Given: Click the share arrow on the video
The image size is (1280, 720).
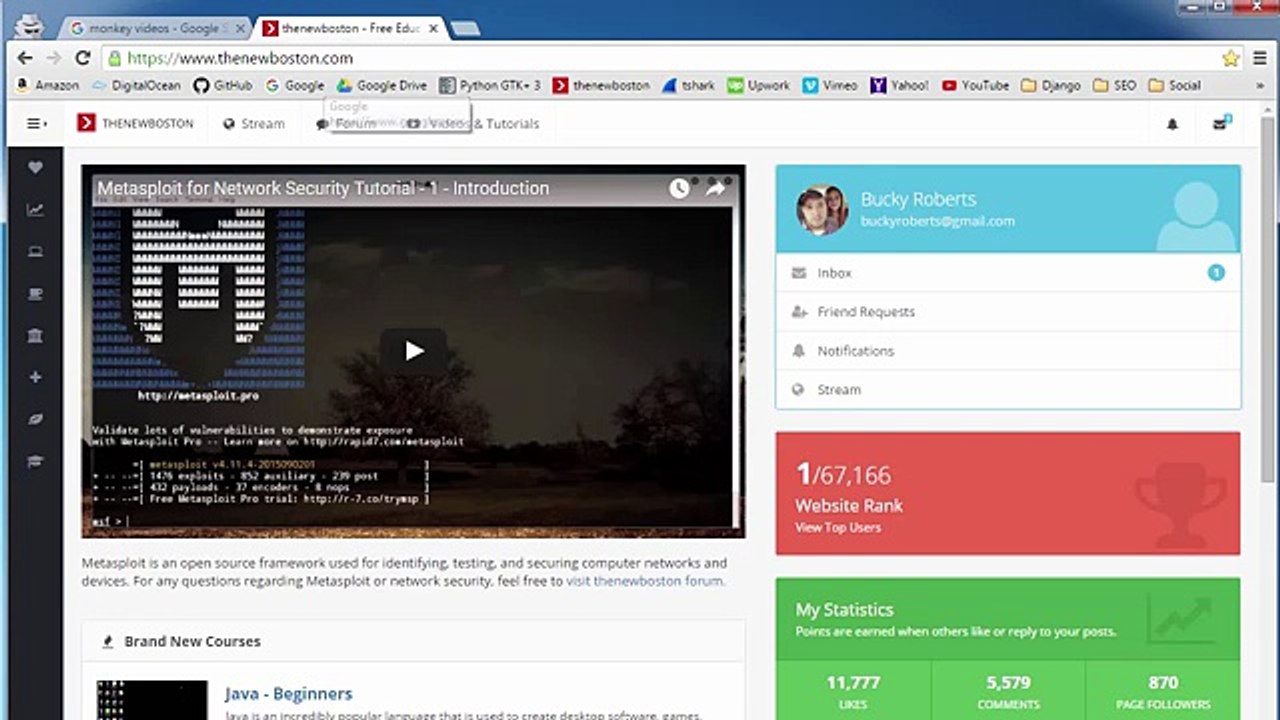Looking at the screenshot, I should (716, 188).
